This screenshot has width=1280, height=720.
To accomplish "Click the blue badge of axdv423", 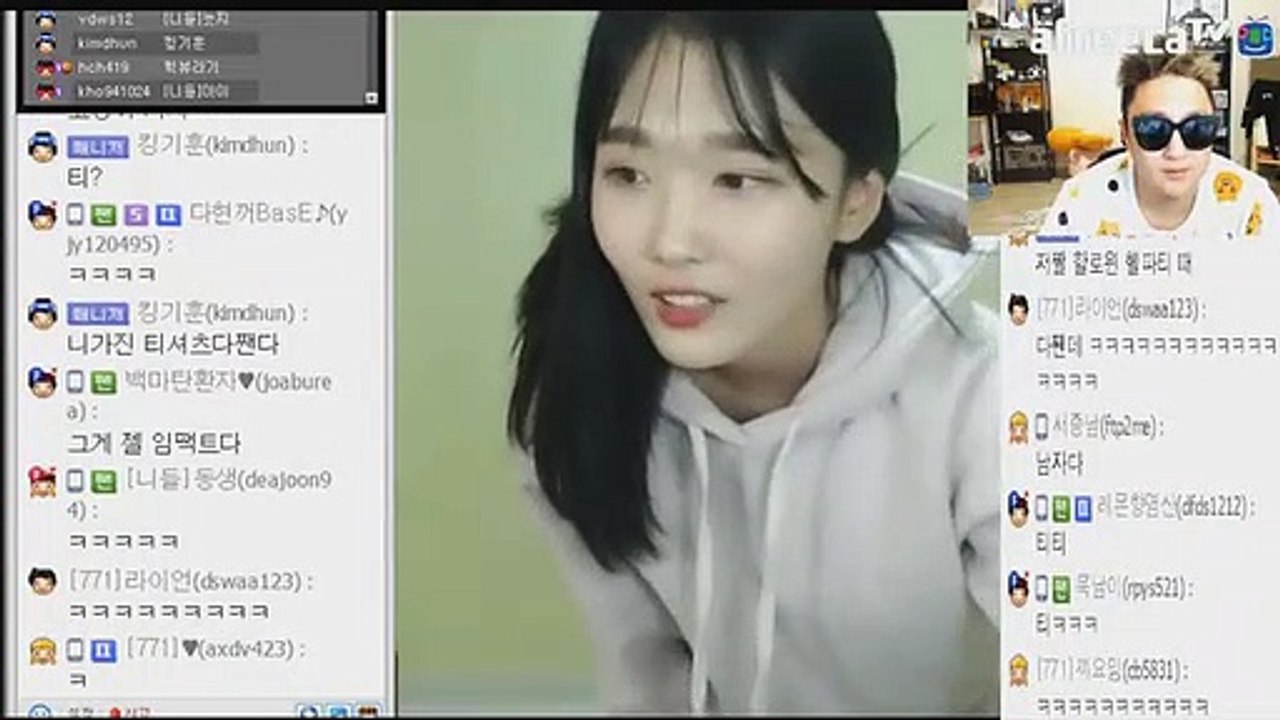I will [x=104, y=650].
